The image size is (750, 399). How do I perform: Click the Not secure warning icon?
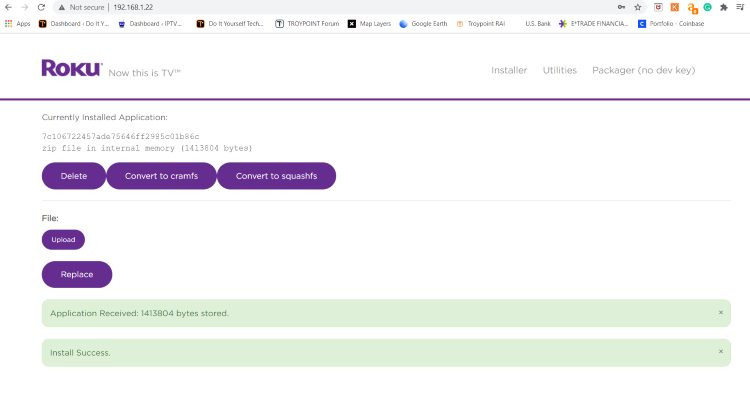tap(62, 7)
